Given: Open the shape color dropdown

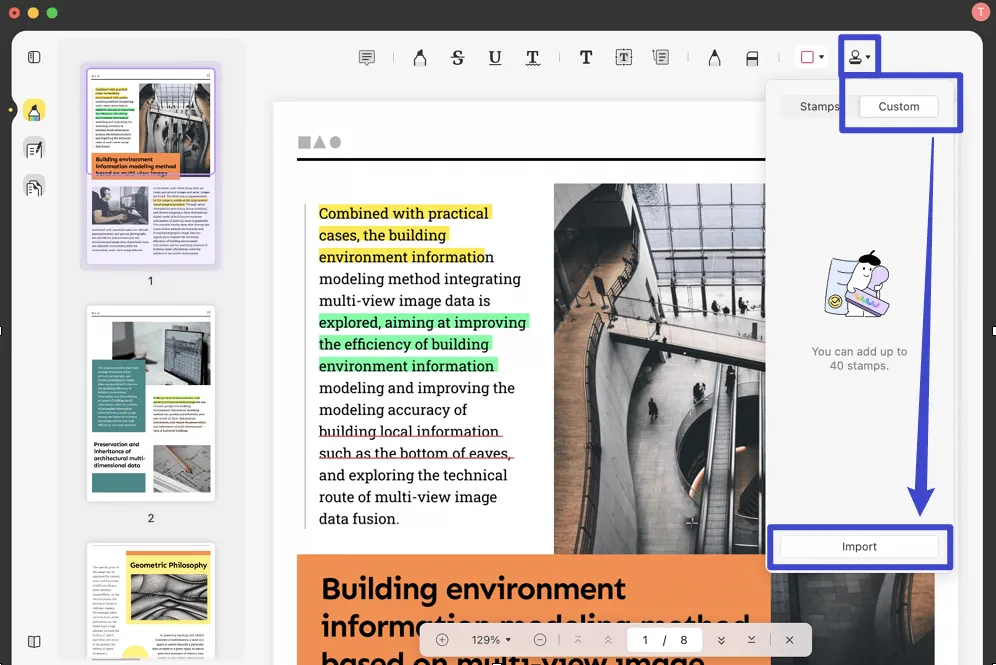Looking at the screenshot, I should pos(811,57).
